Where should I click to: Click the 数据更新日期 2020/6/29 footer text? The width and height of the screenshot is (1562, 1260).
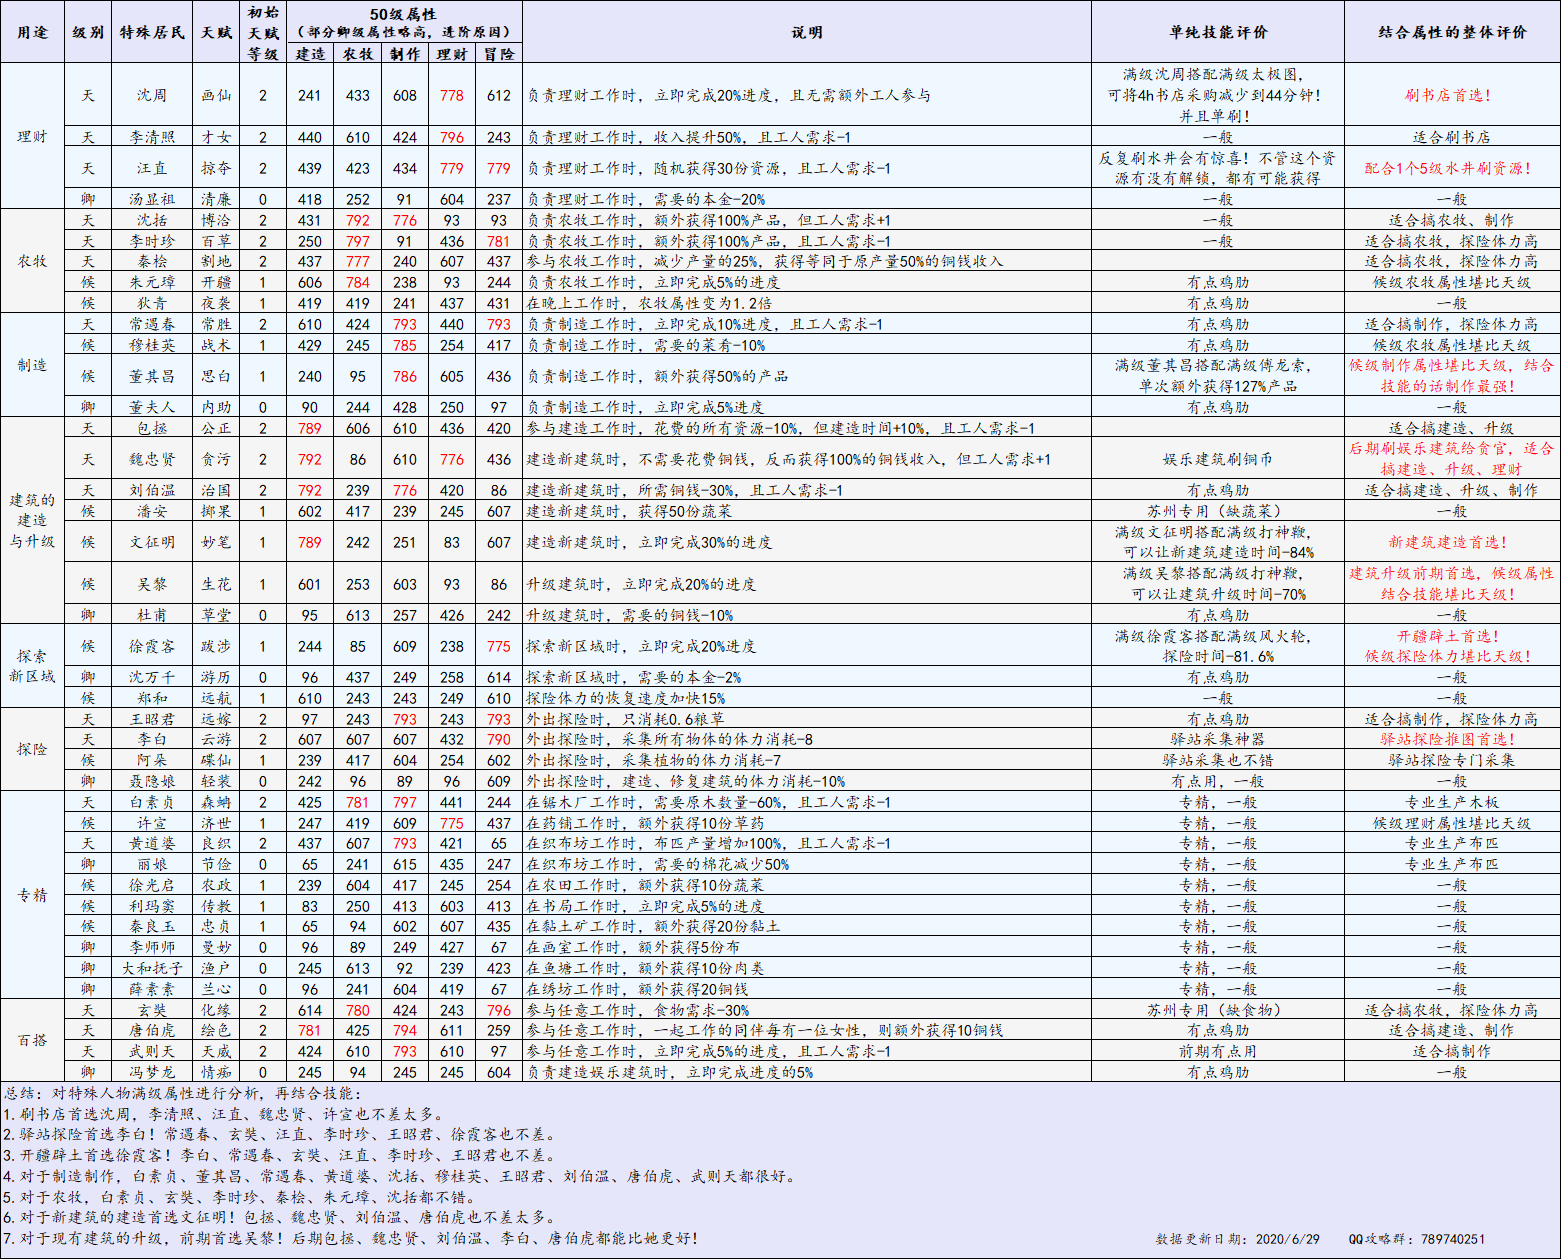1237,1239
